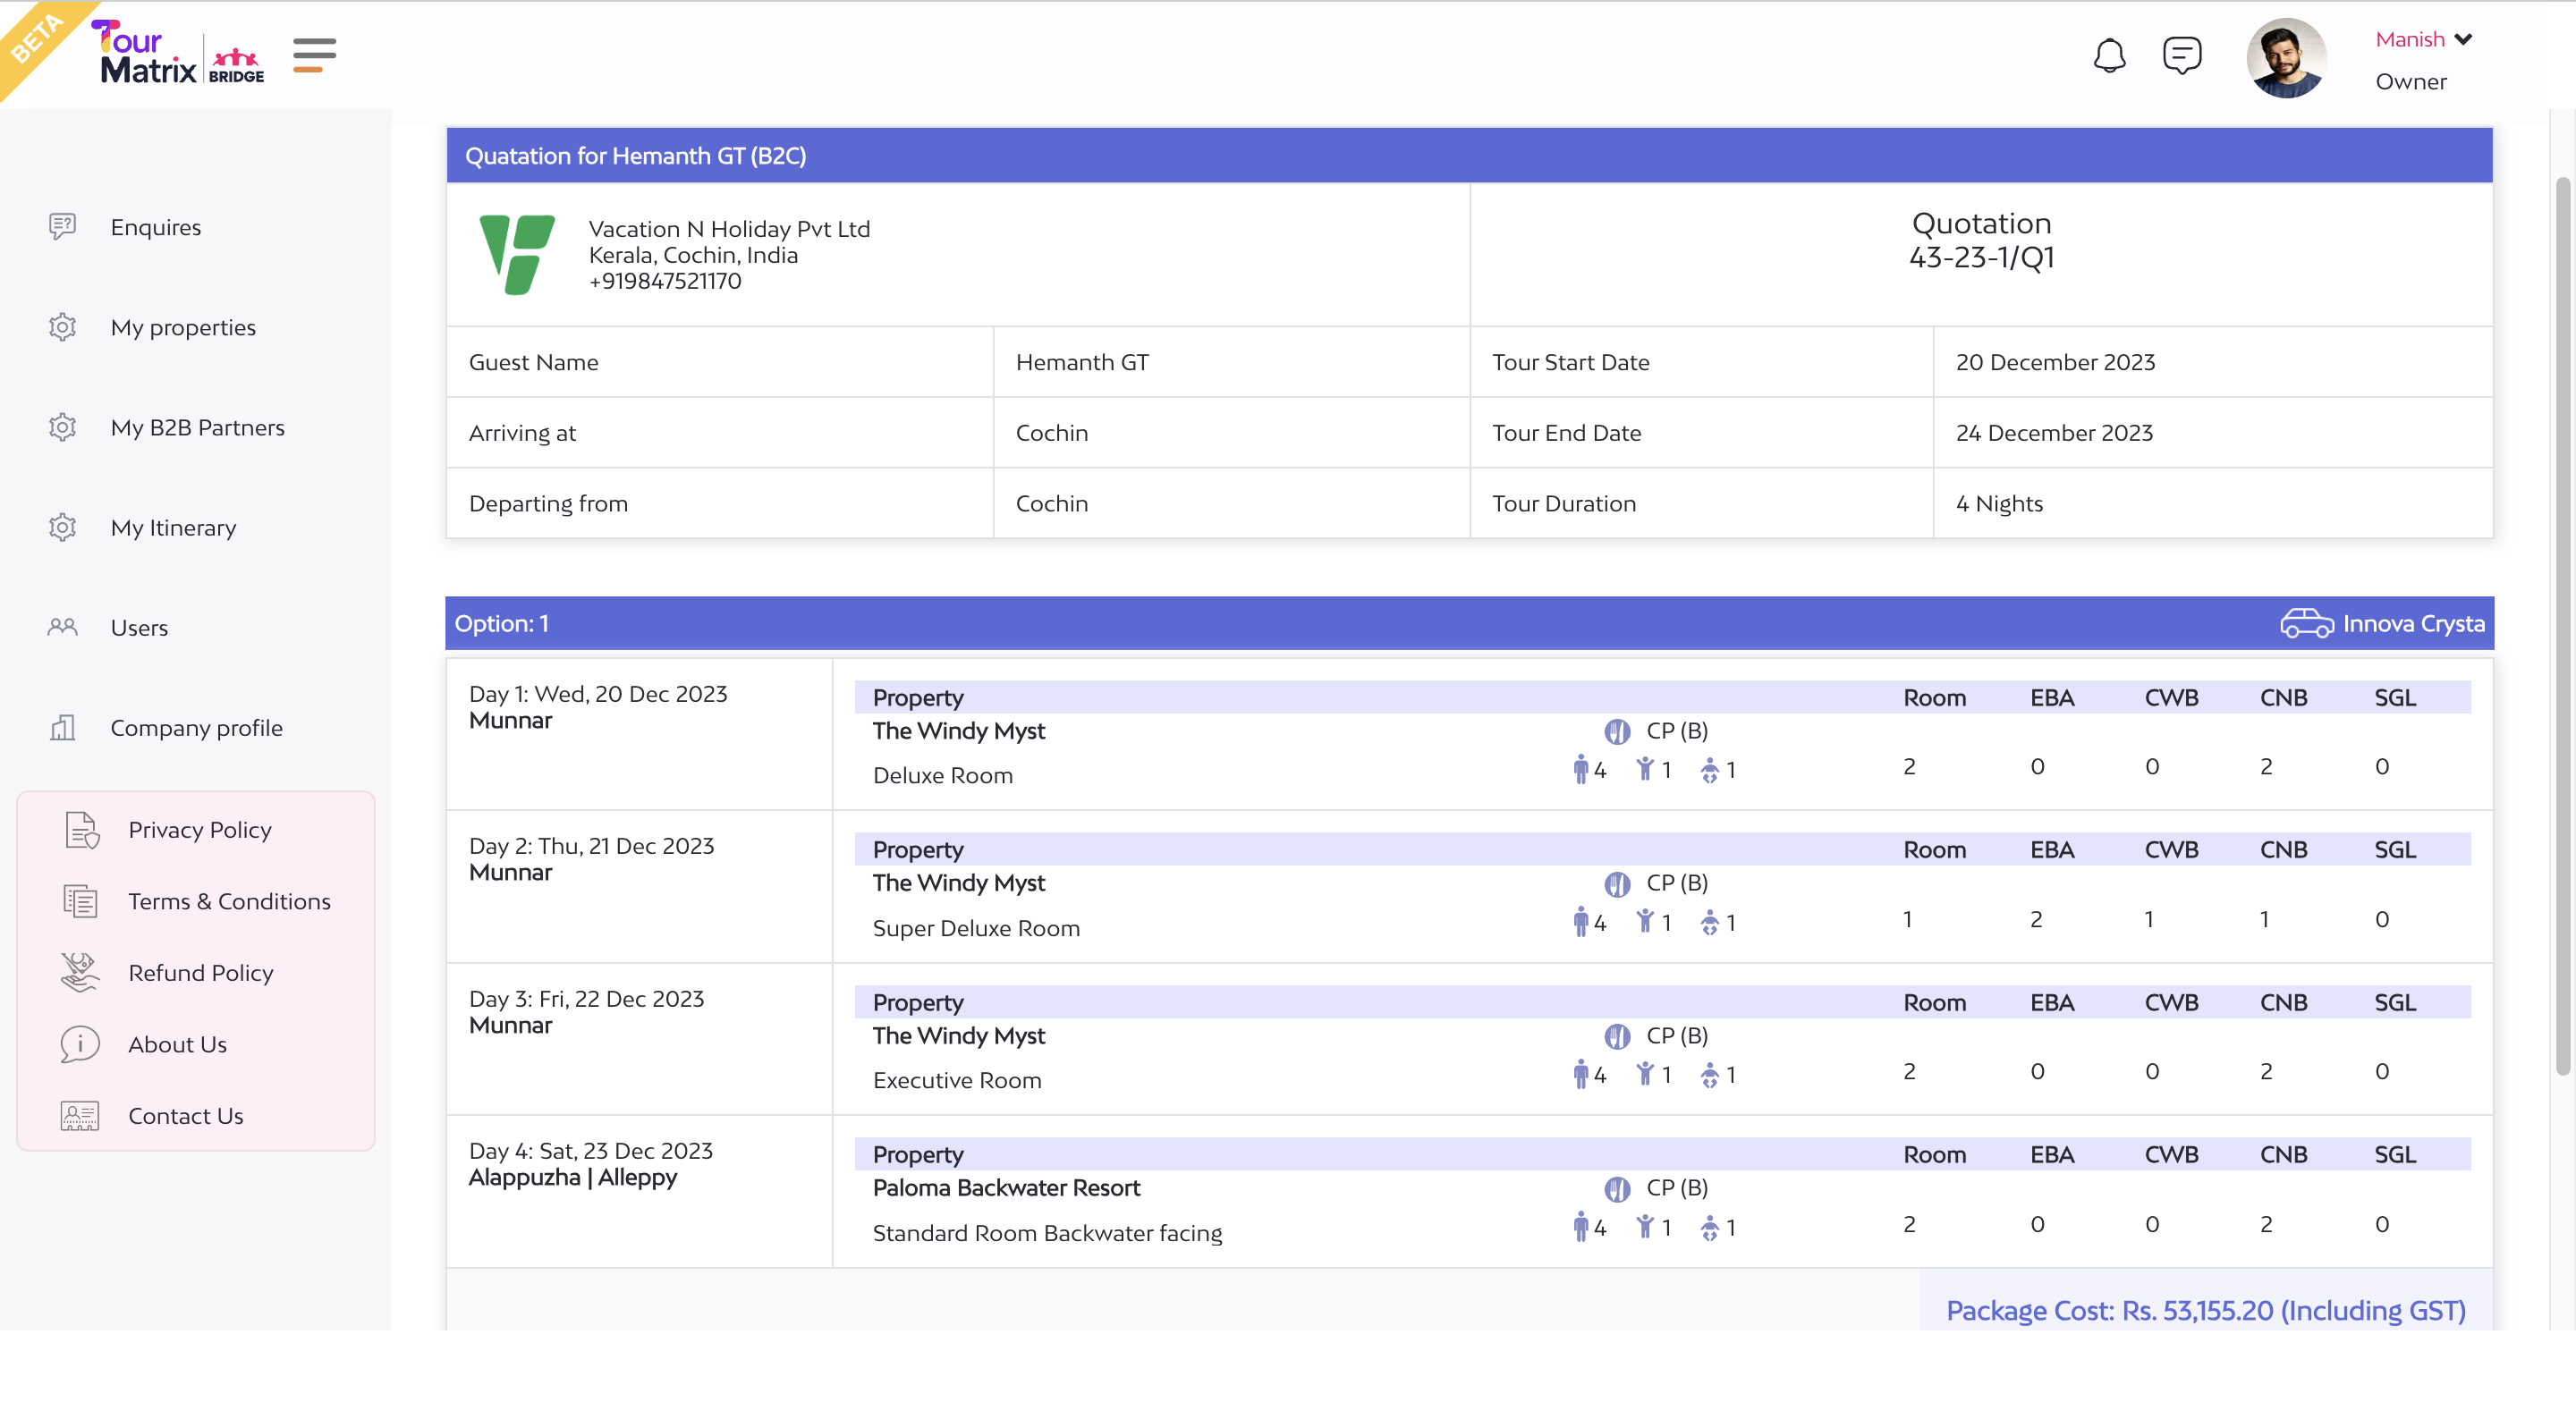Open the Enquires menu item
Screen dimensions: 2576x1402
(x=155, y=227)
